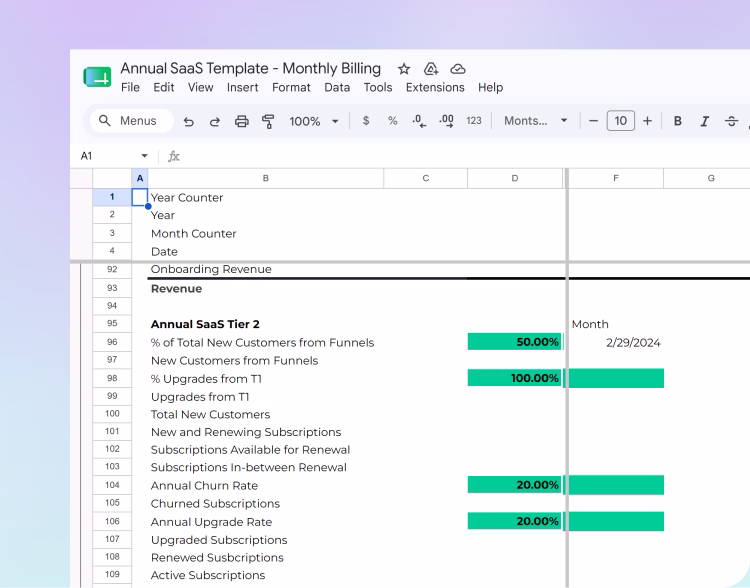Click the 'Renewed Susbcriptions' cell
750x588 pixels.
click(265, 557)
